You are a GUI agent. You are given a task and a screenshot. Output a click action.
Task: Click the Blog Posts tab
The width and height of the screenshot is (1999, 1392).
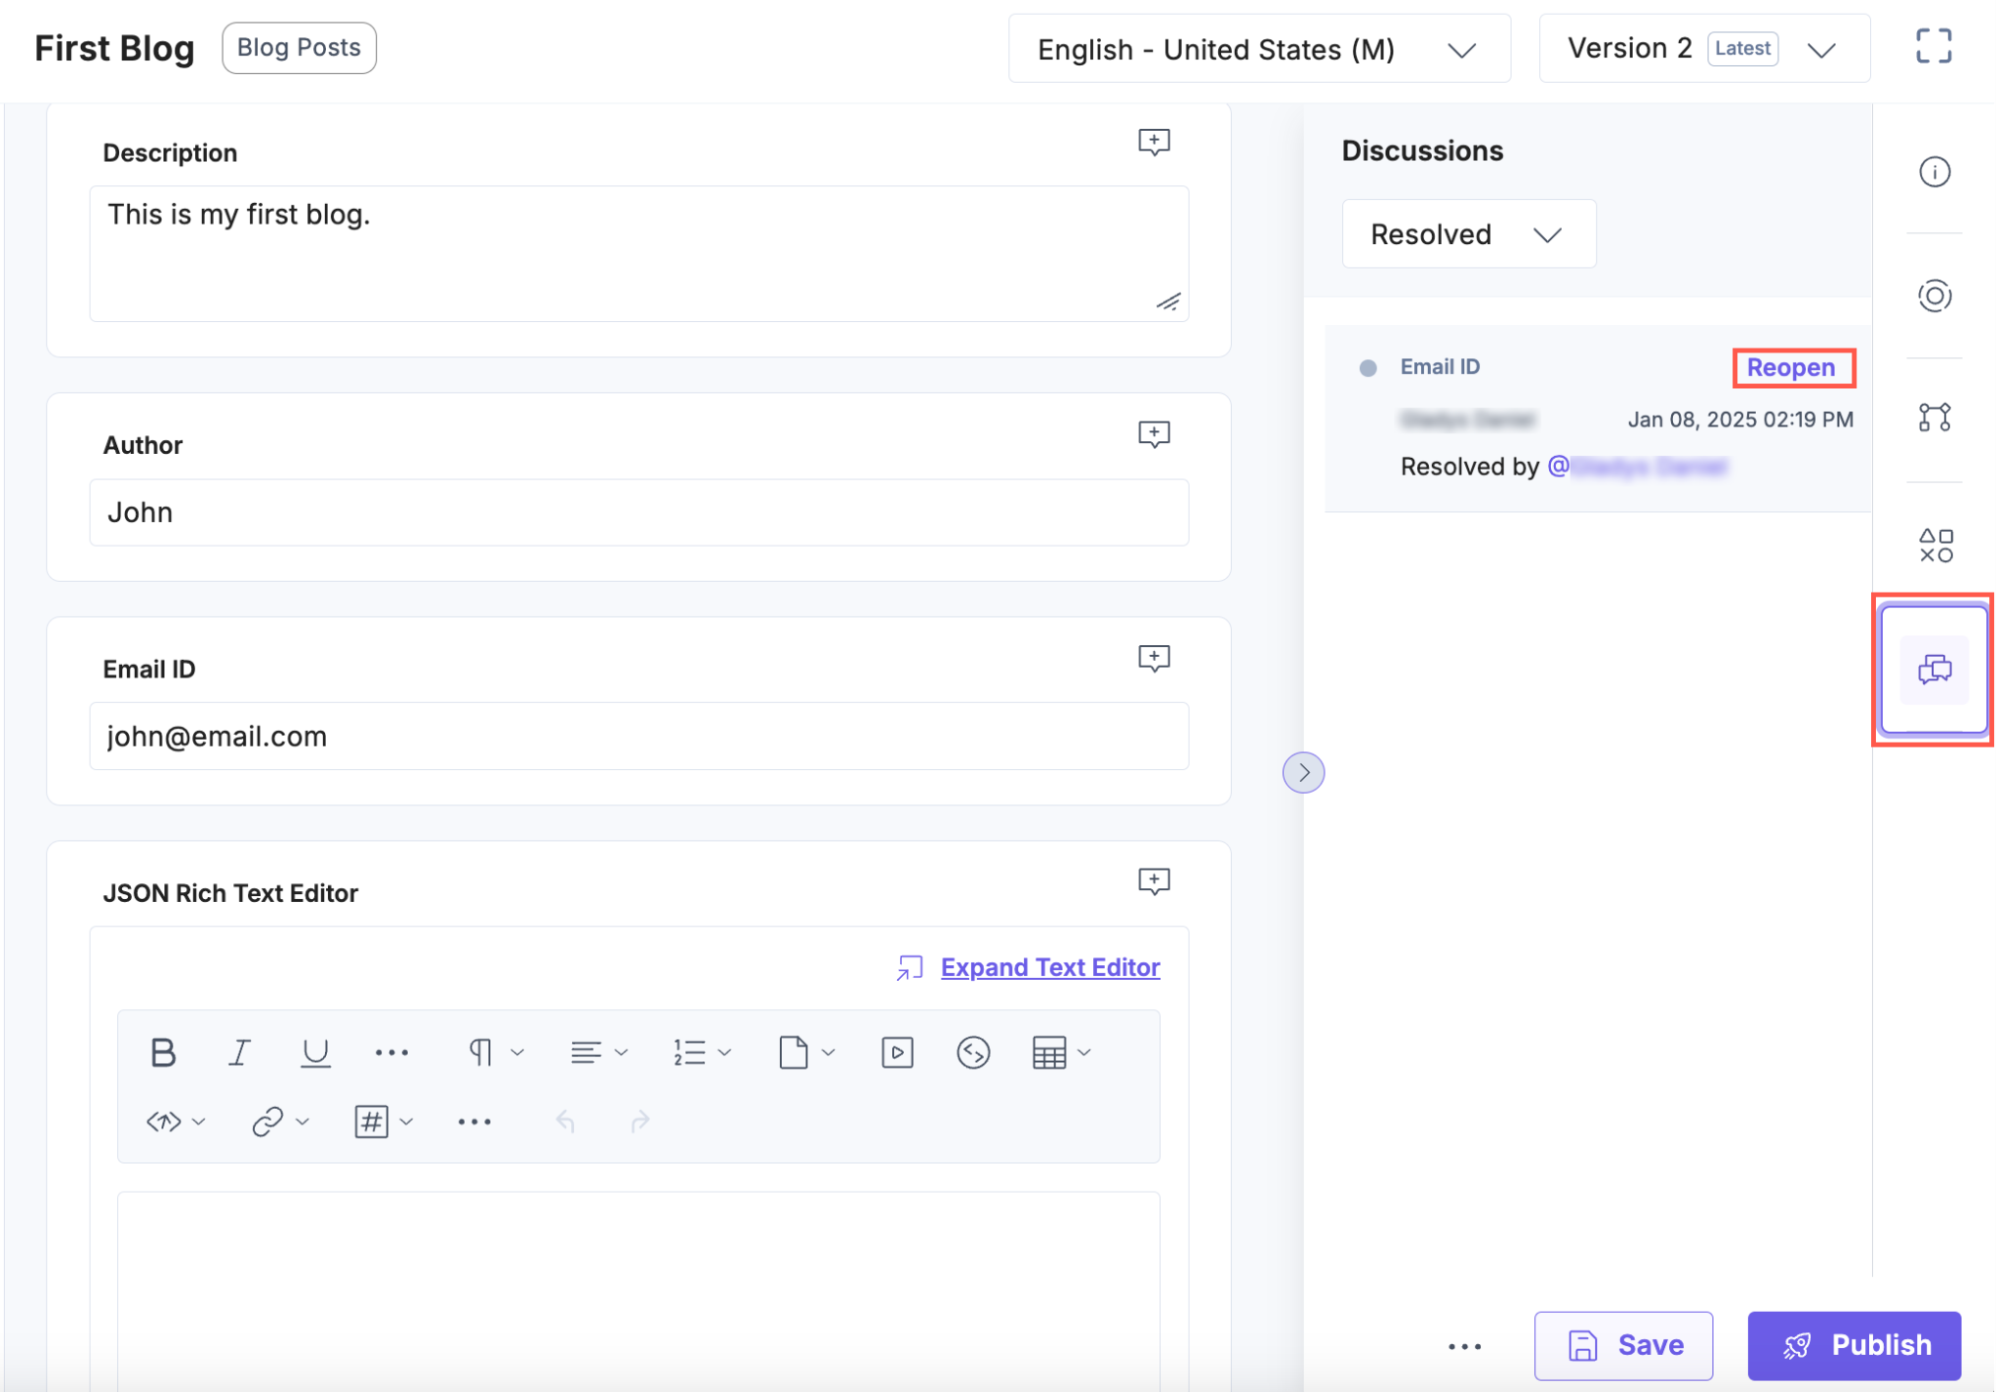(x=298, y=46)
